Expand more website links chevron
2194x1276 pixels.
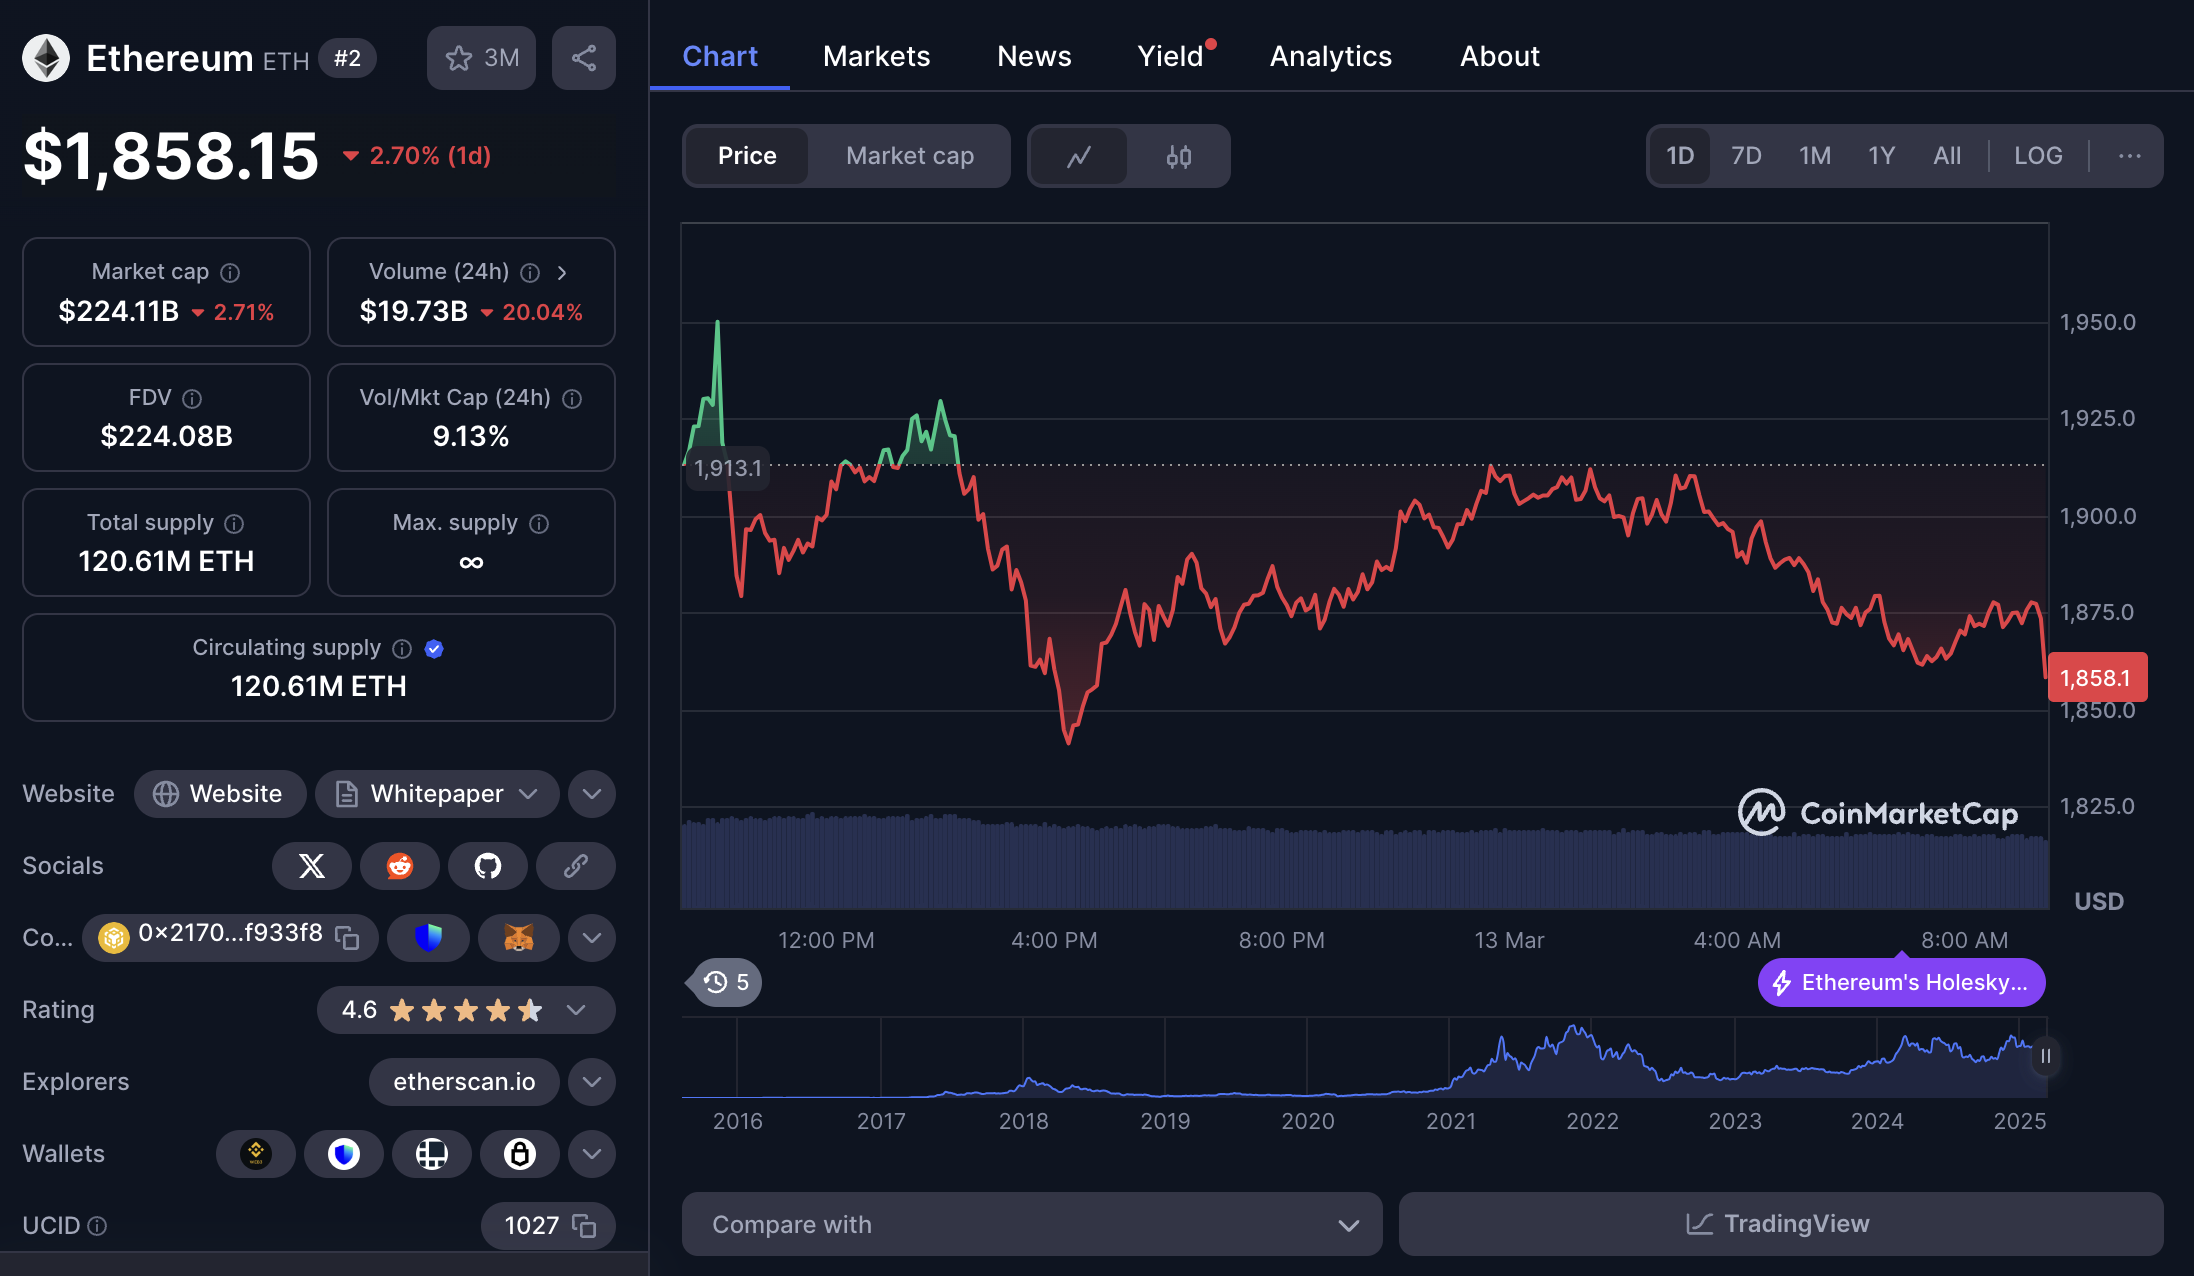pos(592,794)
